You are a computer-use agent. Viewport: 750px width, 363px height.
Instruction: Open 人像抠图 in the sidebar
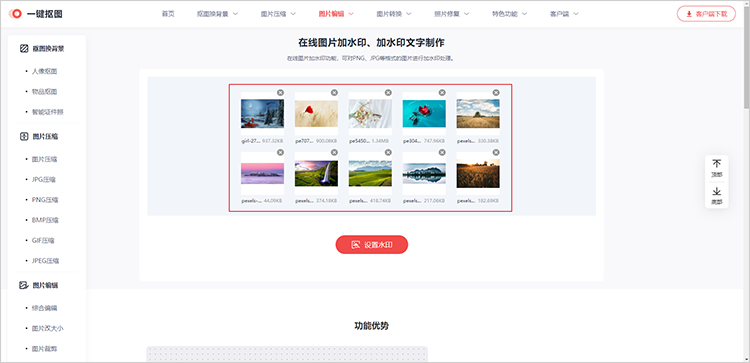coord(44,71)
